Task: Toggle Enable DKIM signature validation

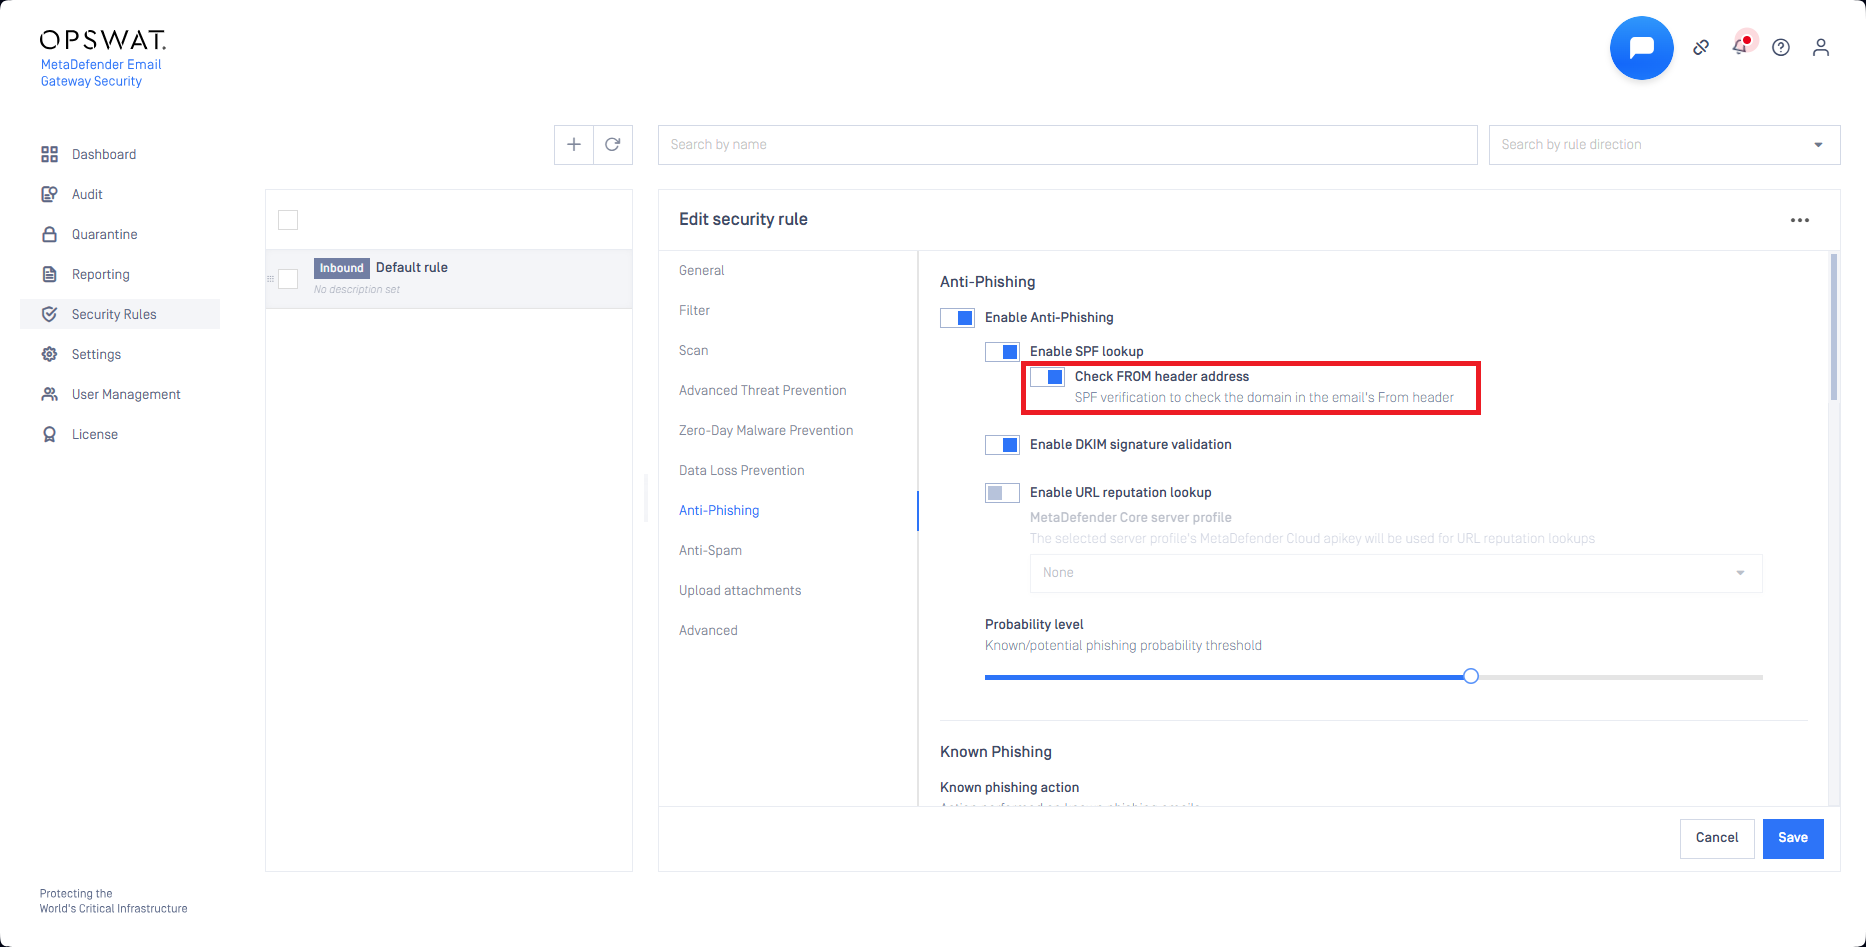Action: [x=1002, y=445]
